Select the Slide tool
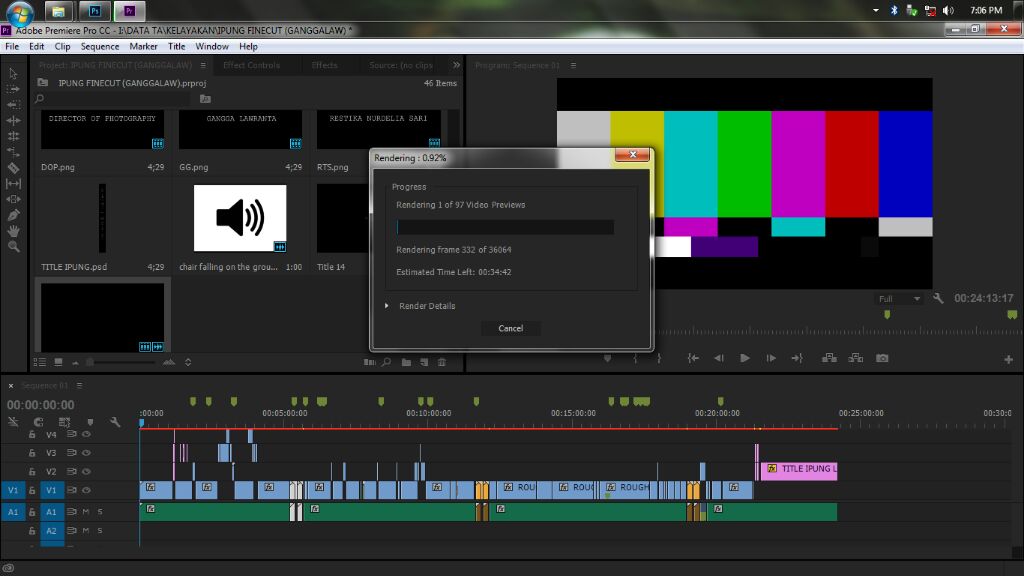The height and width of the screenshot is (576, 1024). point(13,199)
